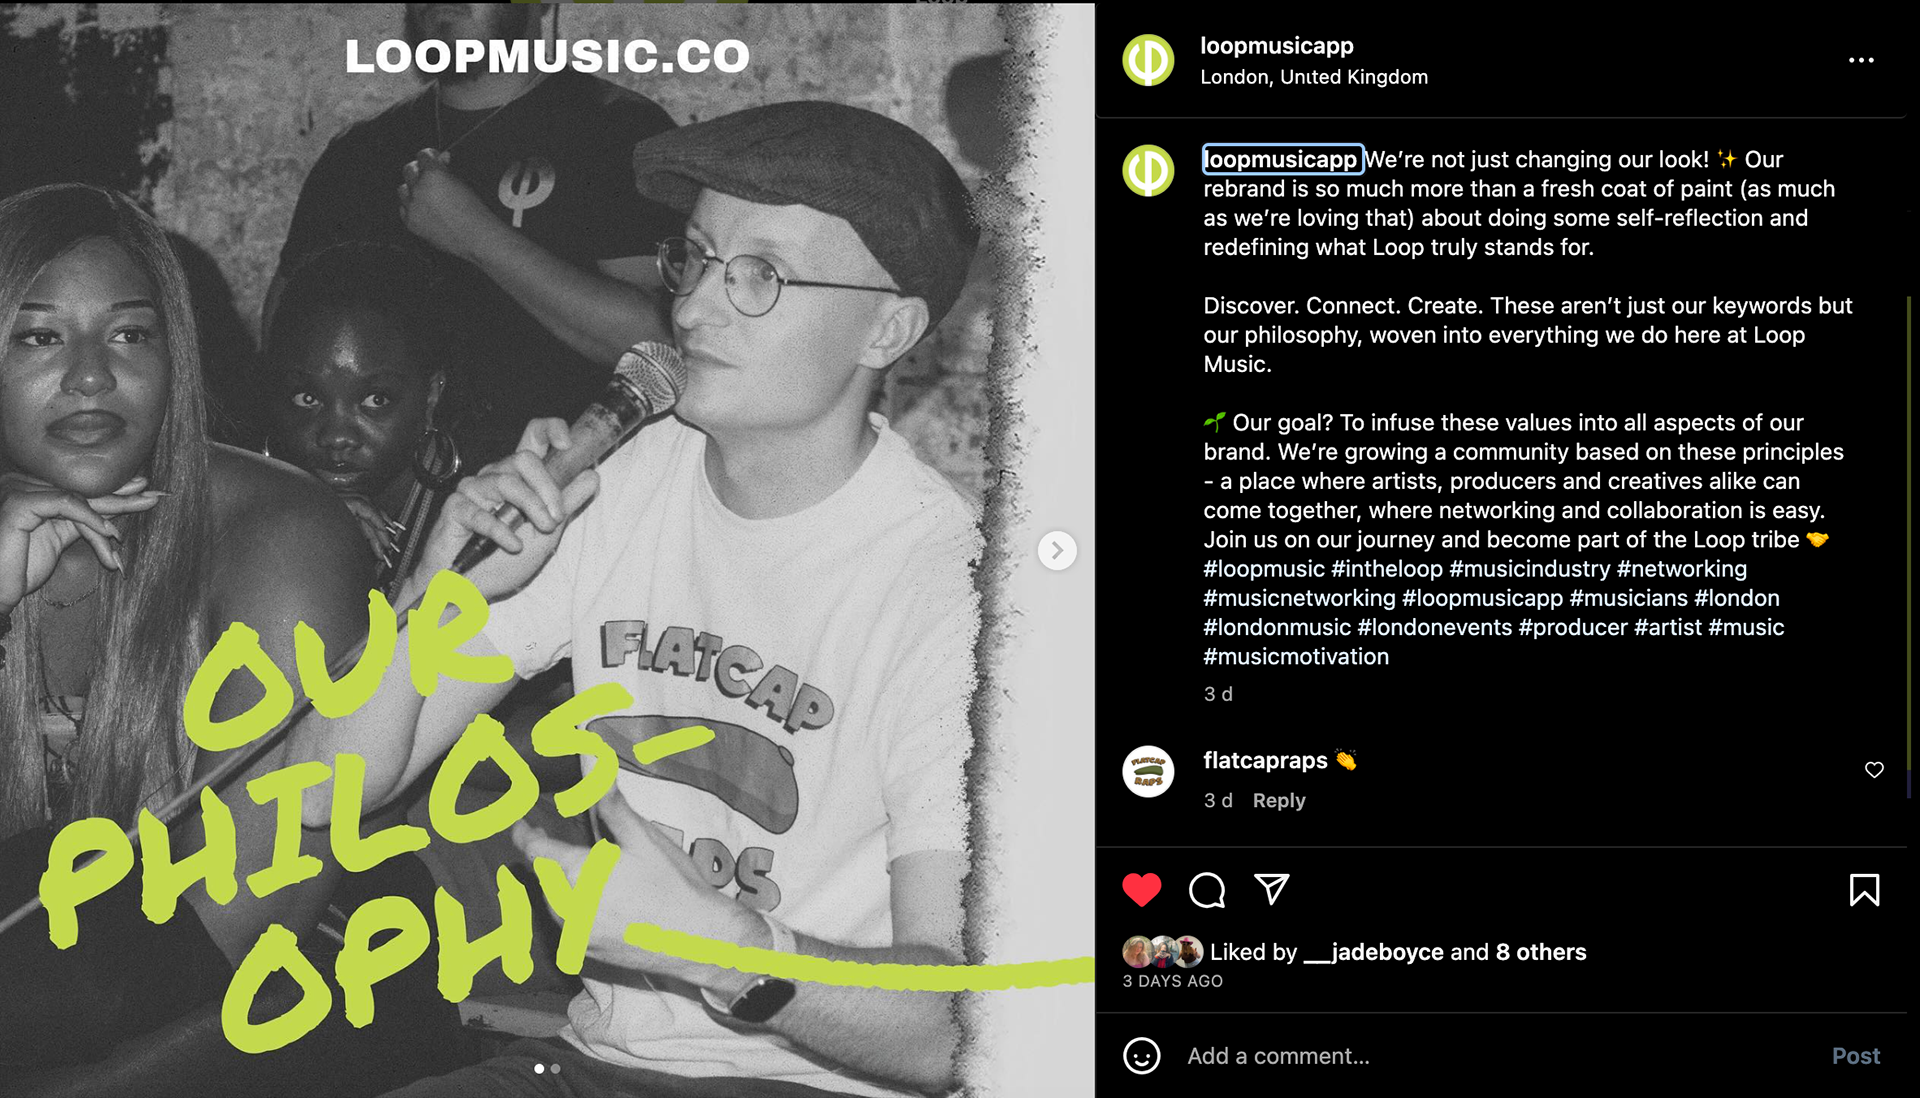Open three-dot more options menu
The image size is (1920, 1098).
[1861, 60]
